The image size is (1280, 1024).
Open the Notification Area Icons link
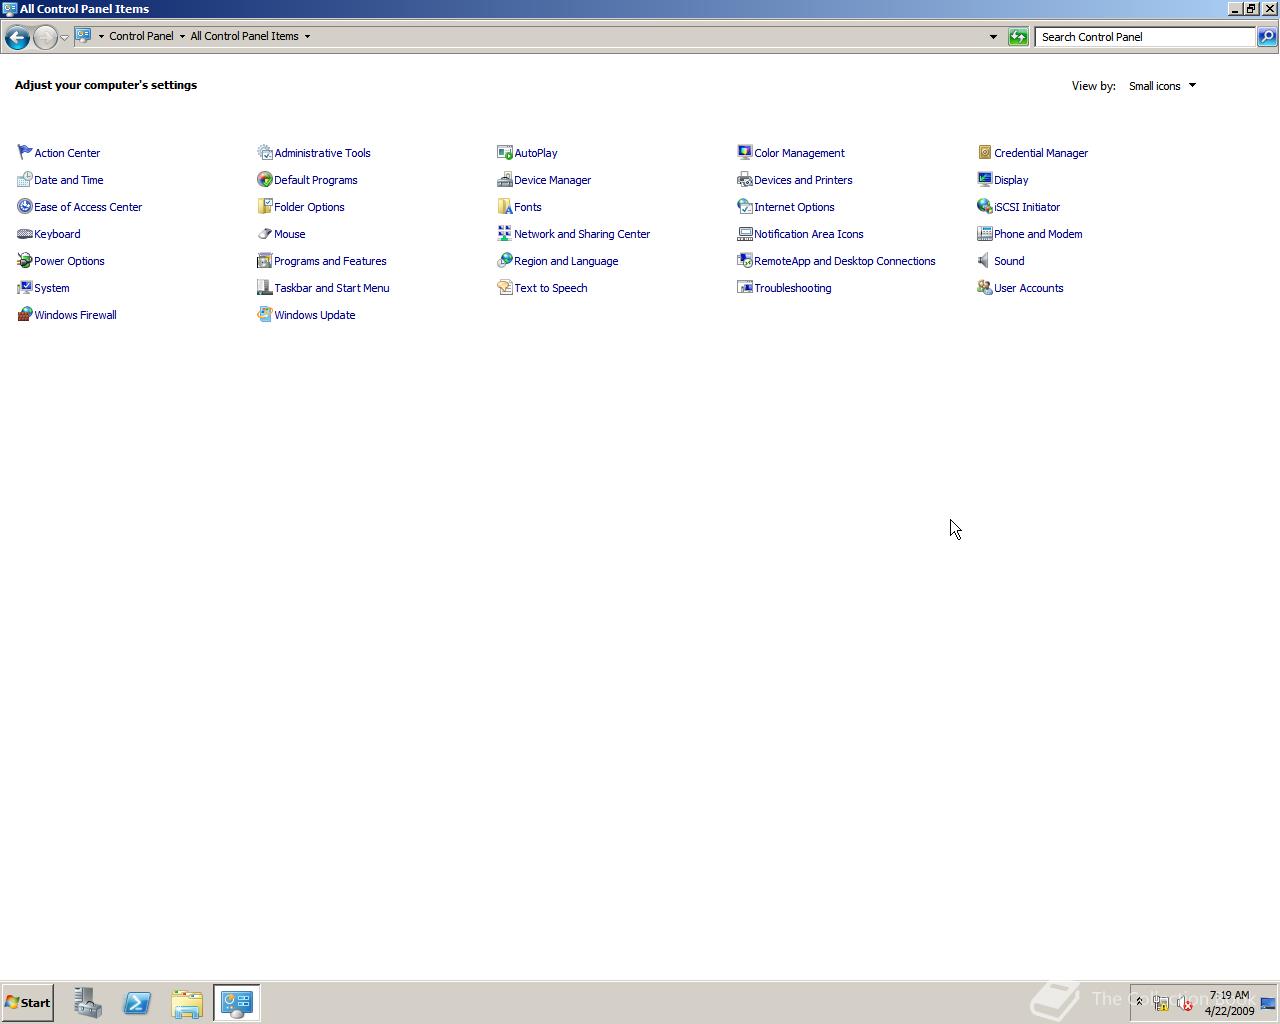click(808, 234)
